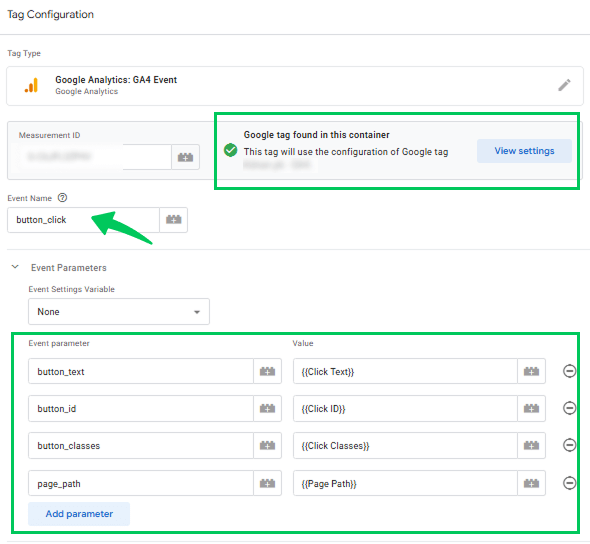Edit the {{Click Classes}} value field
590x544 pixels.
pos(405,445)
